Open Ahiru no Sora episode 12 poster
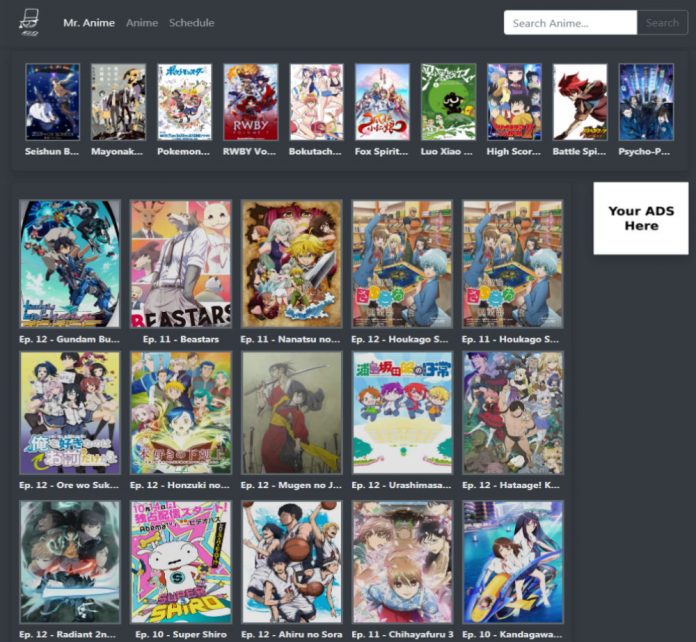Image resolution: width=696 pixels, height=642 pixels. point(292,562)
